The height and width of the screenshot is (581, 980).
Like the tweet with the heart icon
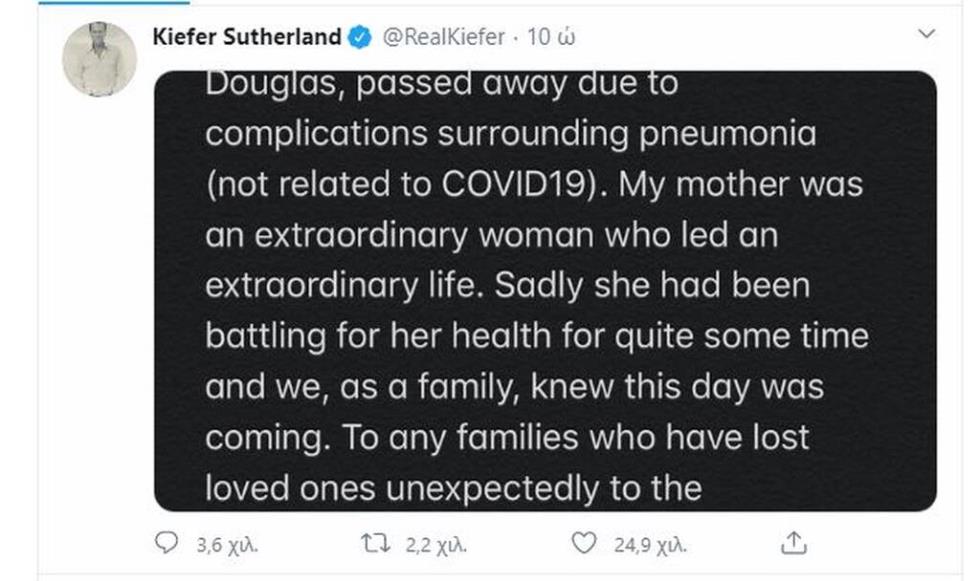click(582, 543)
